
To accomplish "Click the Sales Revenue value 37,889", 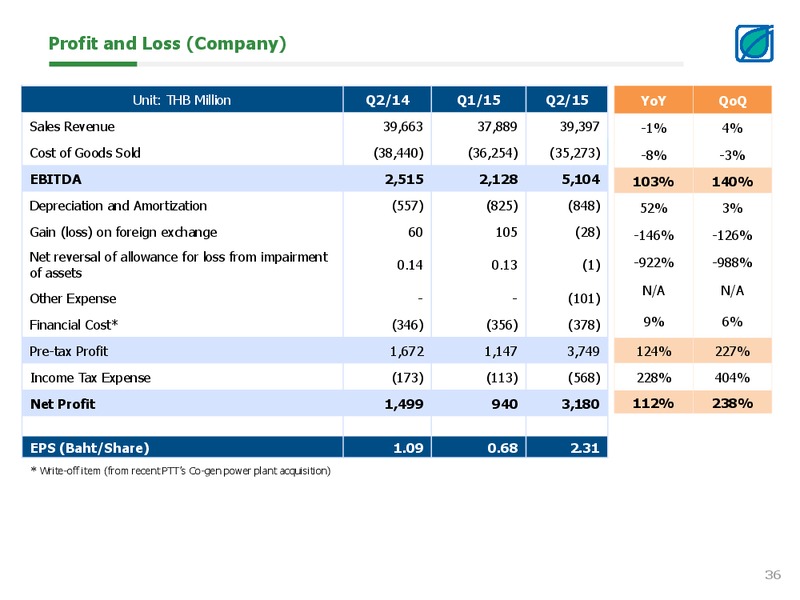I will point(497,127).
